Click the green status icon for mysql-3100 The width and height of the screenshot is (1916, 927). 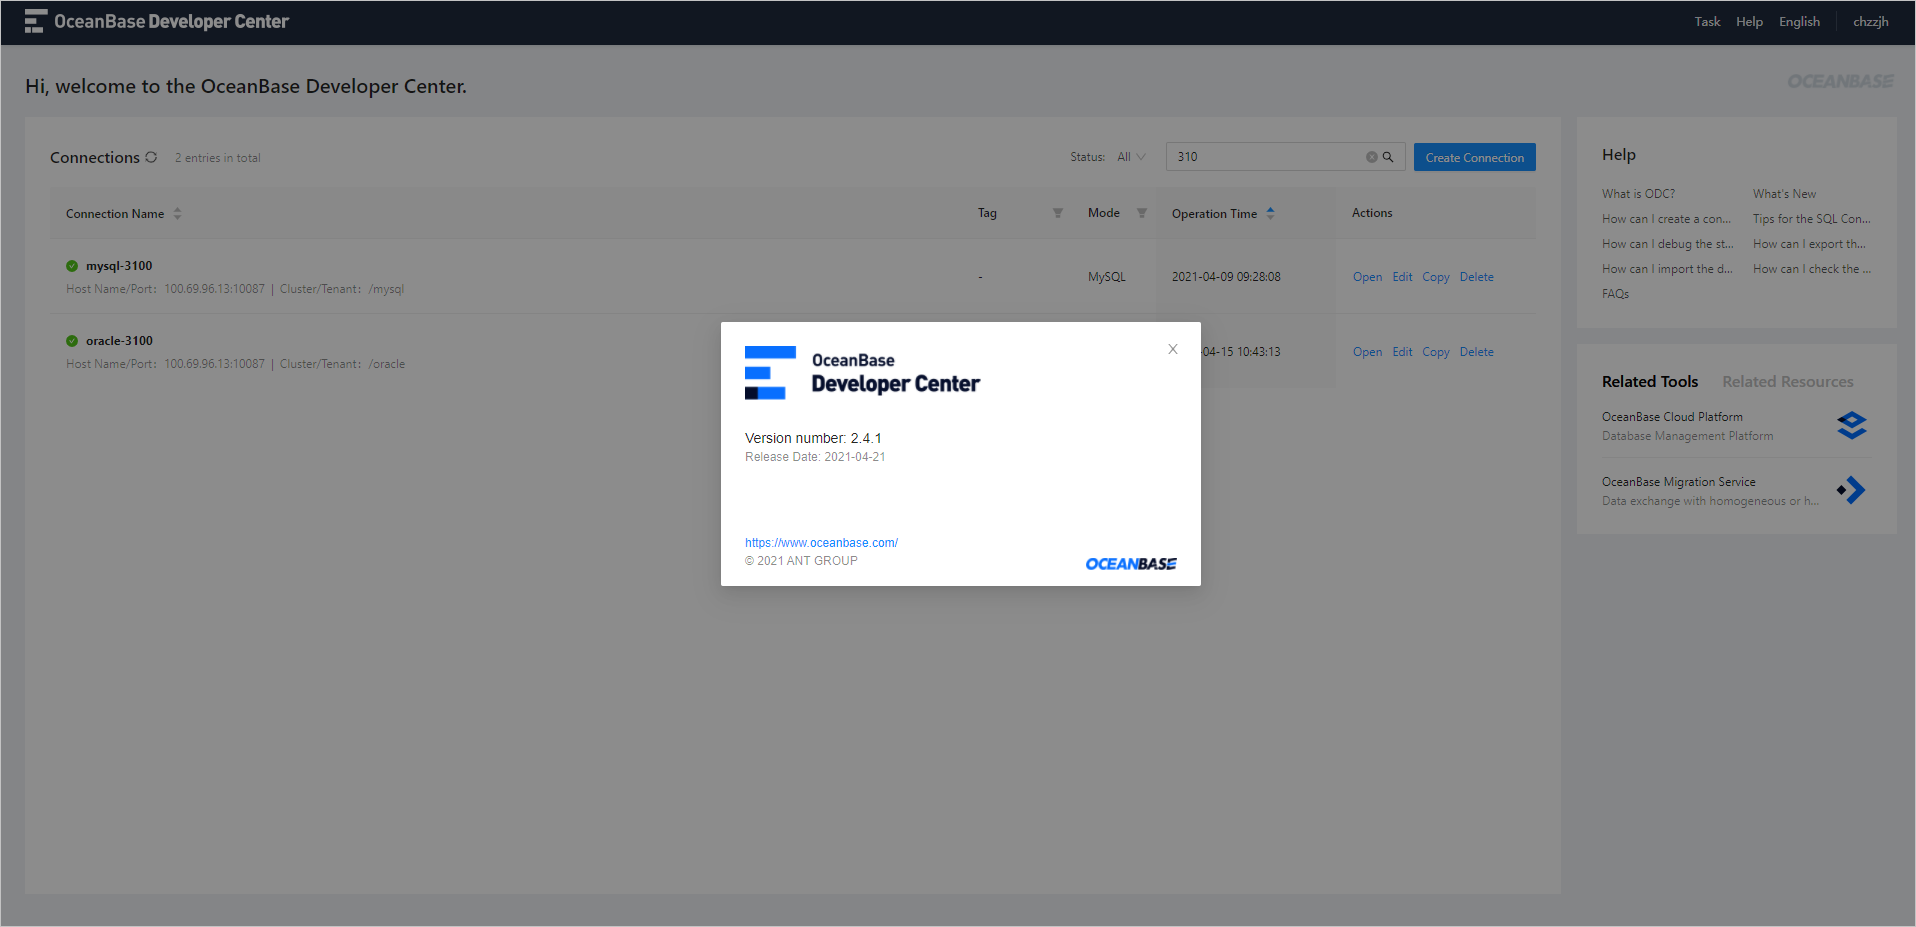(x=72, y=266)
